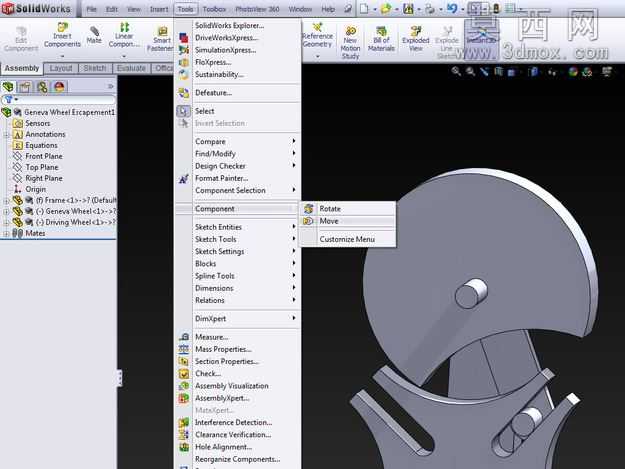625x469 pixels.
Task: Expand the Annotations tree node
Action: click(6, 135)
